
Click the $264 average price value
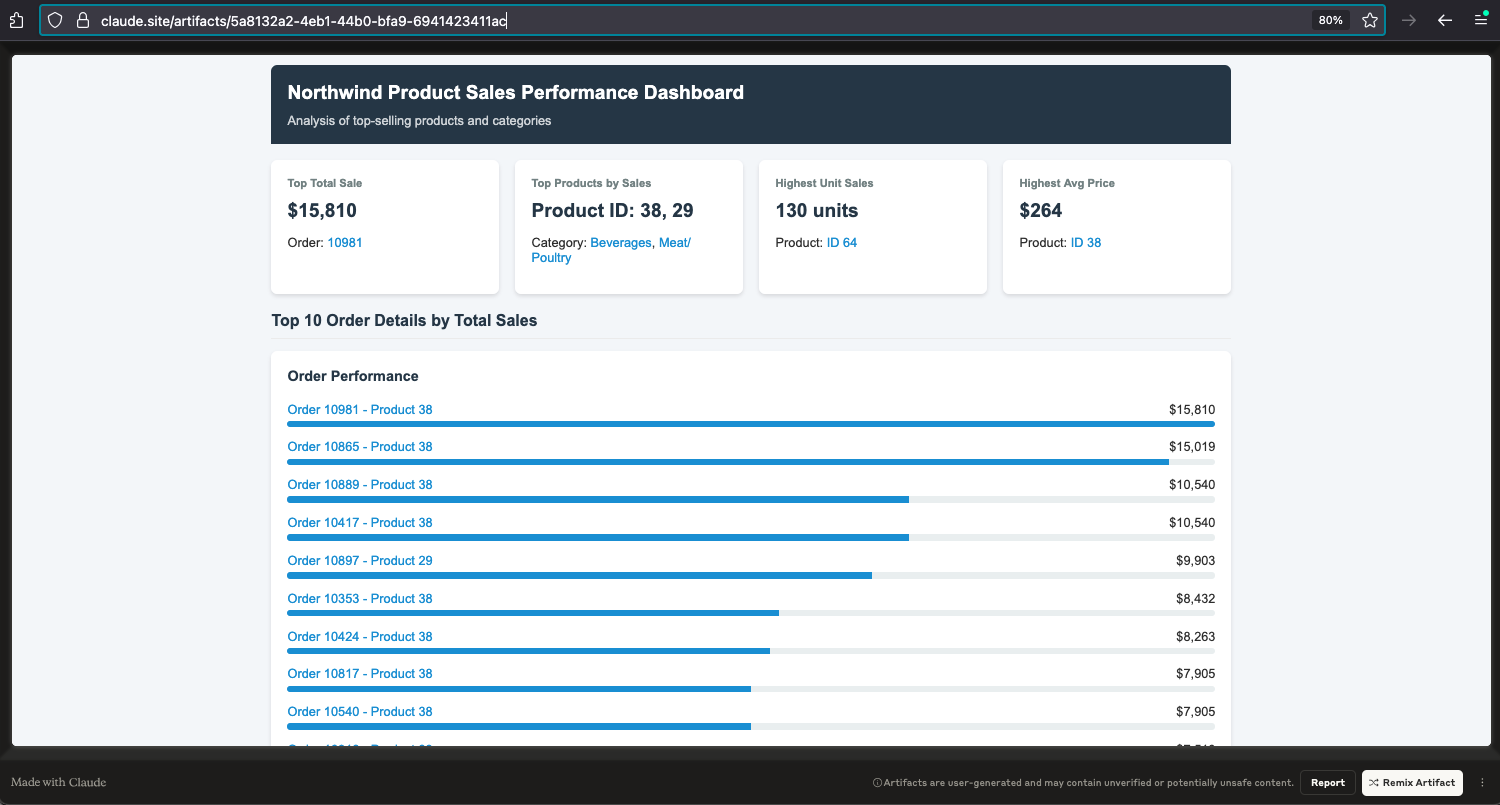pos(1041,211)
